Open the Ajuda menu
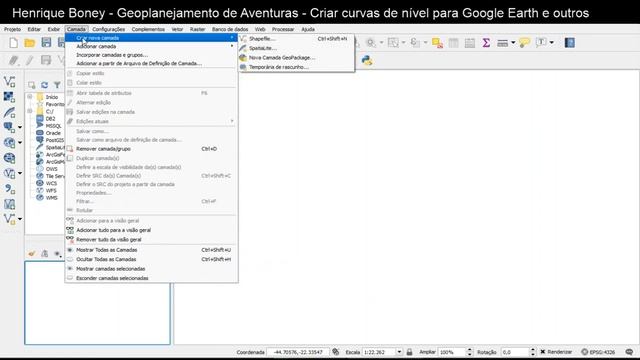640x360 pixels. (308, 29)
